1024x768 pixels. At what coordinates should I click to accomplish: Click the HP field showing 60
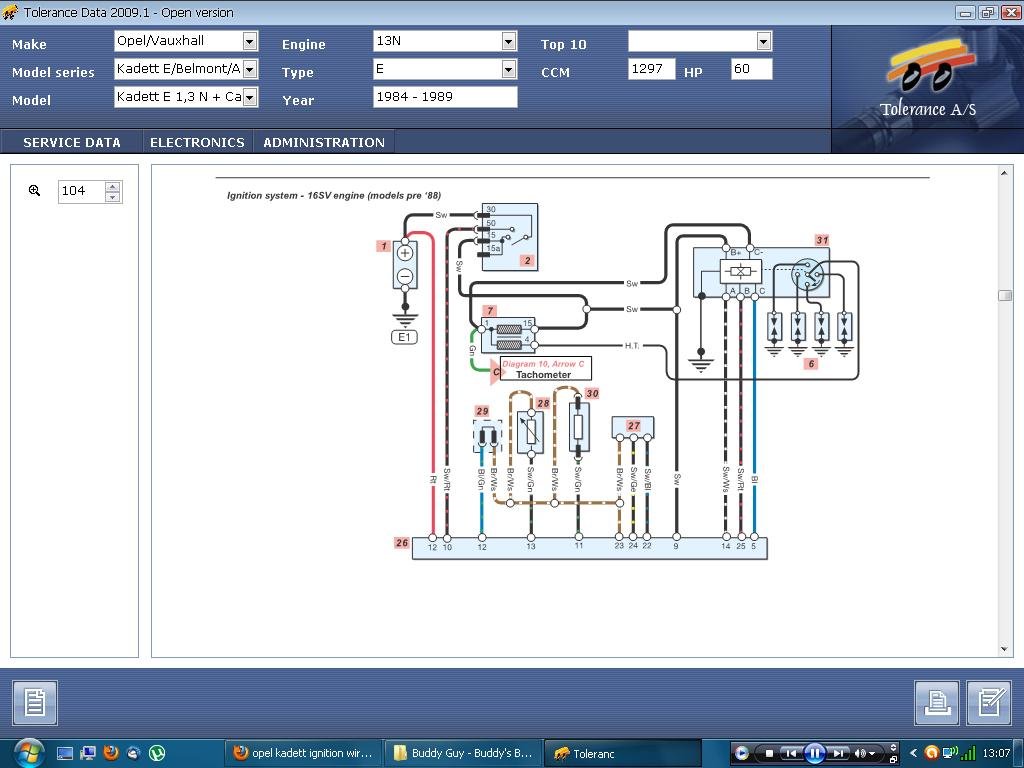752,69
